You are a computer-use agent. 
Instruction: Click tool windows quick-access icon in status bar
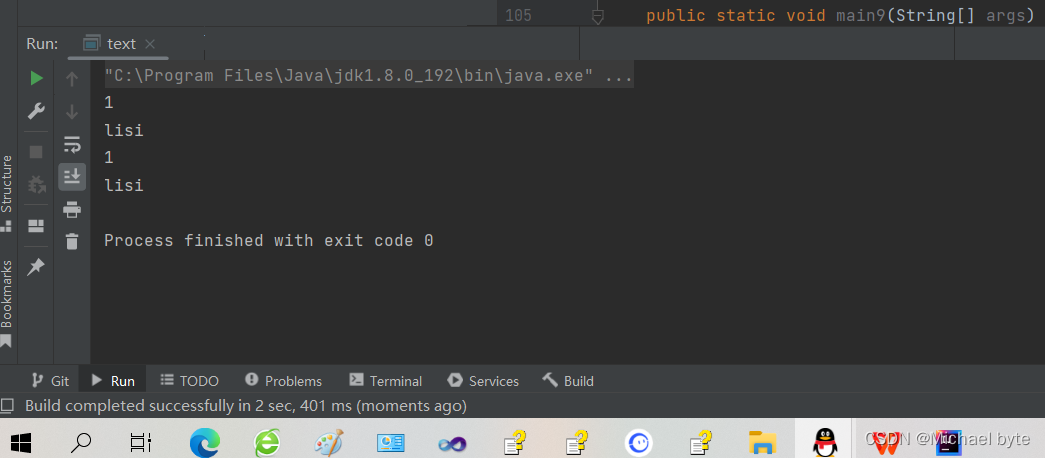click(x=7, y=405)
